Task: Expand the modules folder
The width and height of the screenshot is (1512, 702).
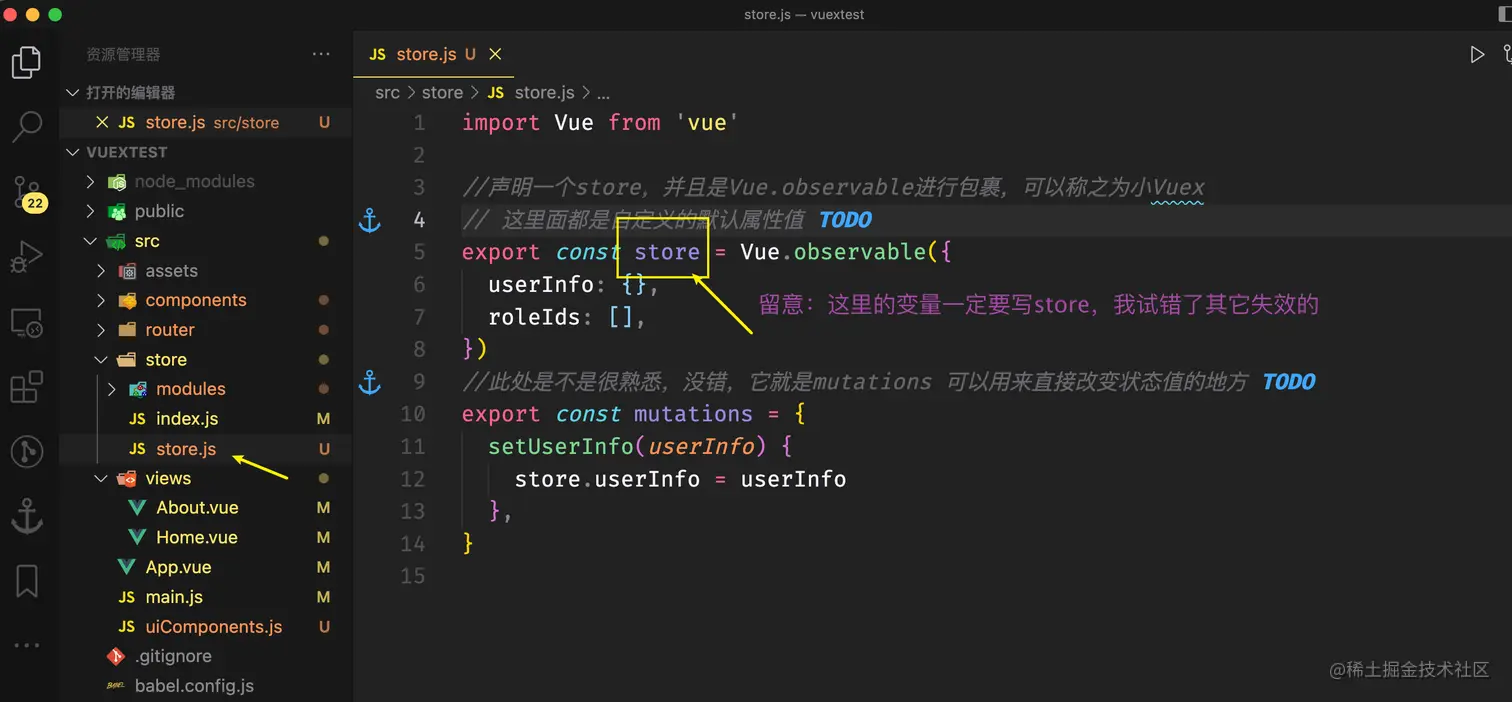Action: [112, 389]
